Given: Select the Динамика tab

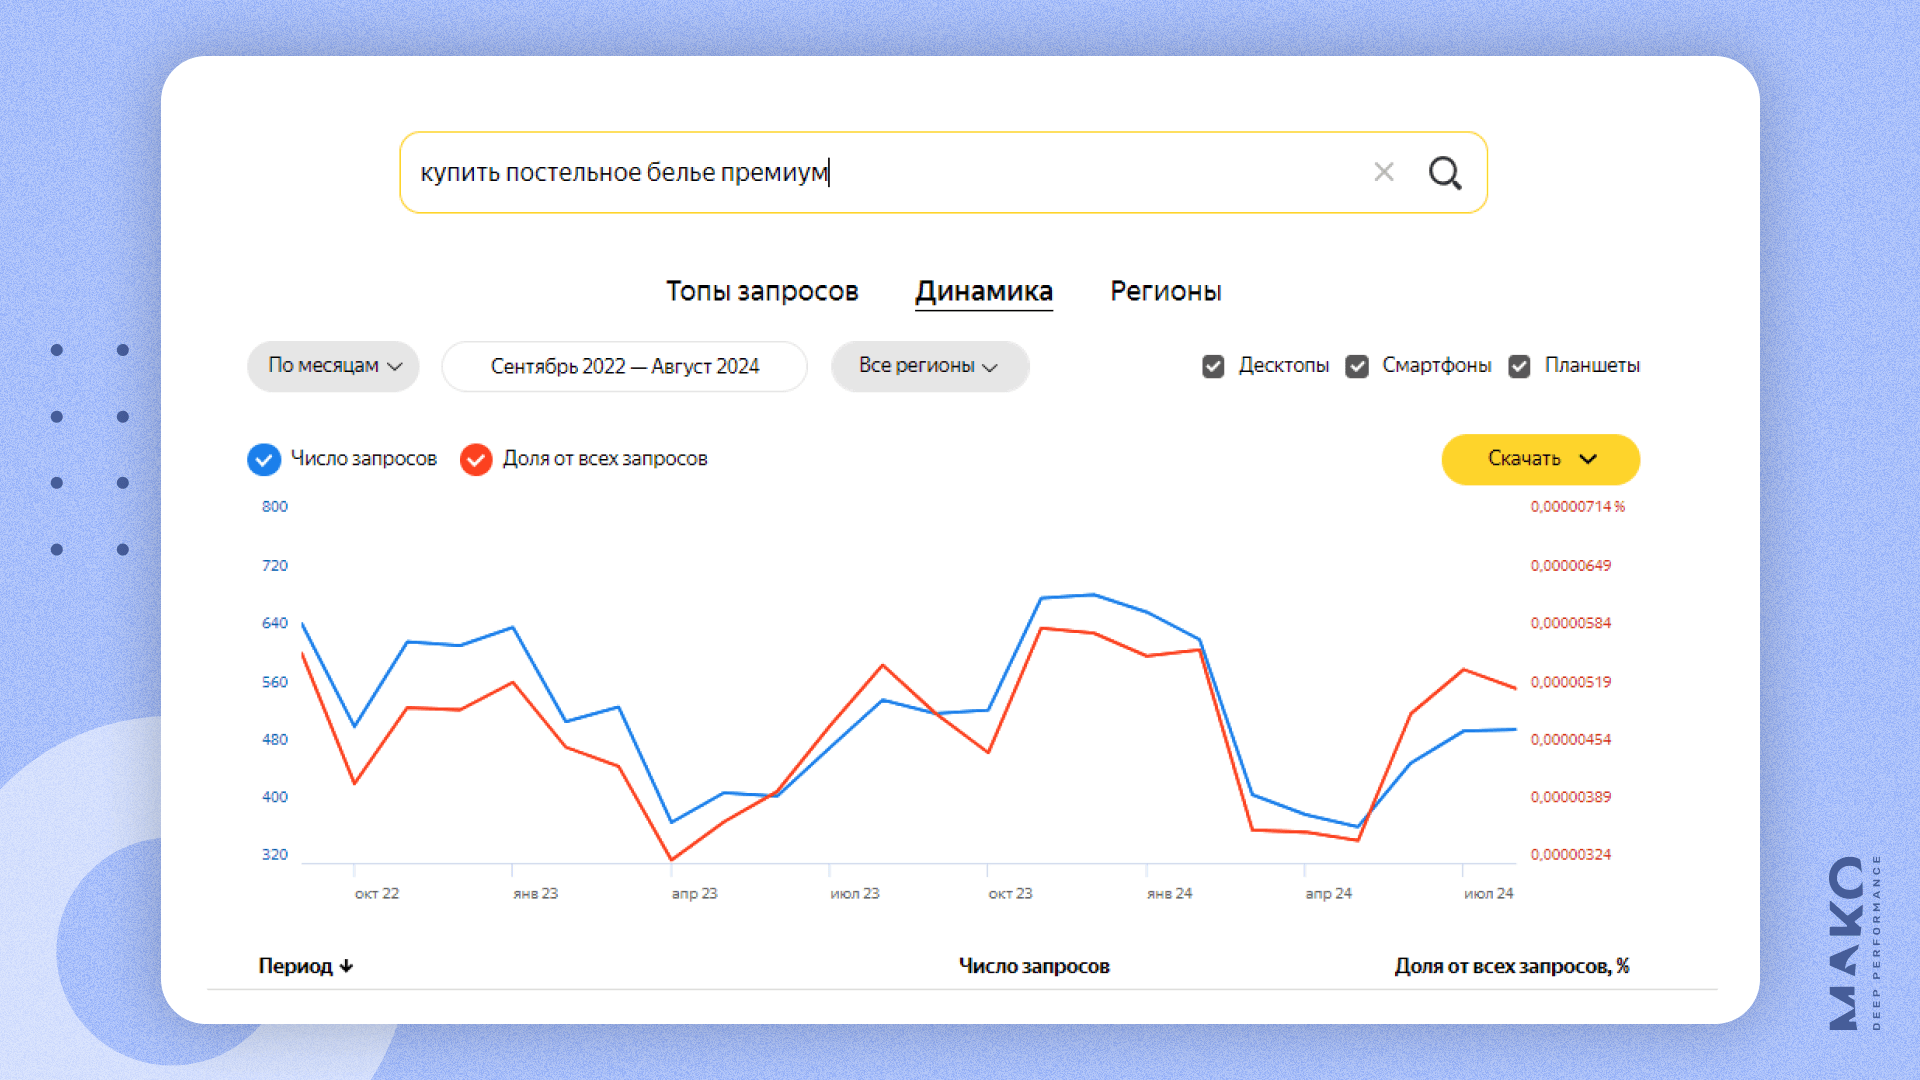Looking at the screenshot, I should [x=983, y=291].
